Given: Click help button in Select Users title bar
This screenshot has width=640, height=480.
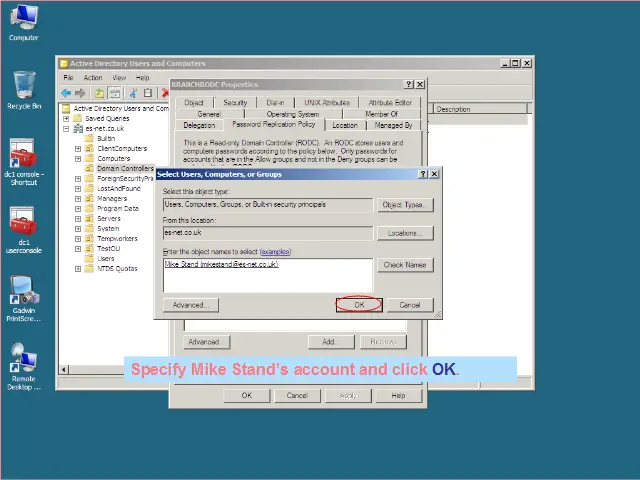Looking at the screenshot, I should [x=422, y=174].
